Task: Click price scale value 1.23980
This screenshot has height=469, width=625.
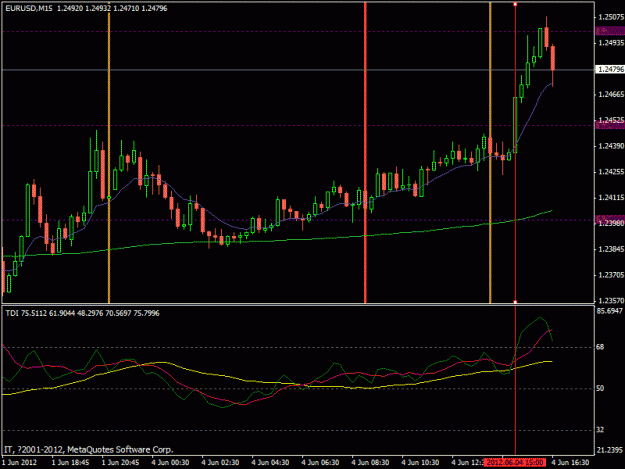Action: pos(611,224)
